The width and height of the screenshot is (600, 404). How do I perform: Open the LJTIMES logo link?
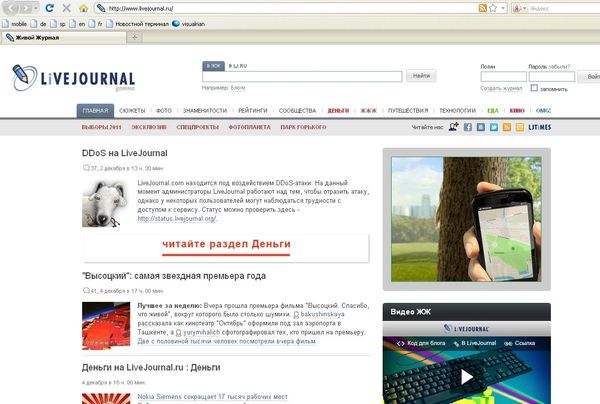pyautogui.click(x=540, y=127)
